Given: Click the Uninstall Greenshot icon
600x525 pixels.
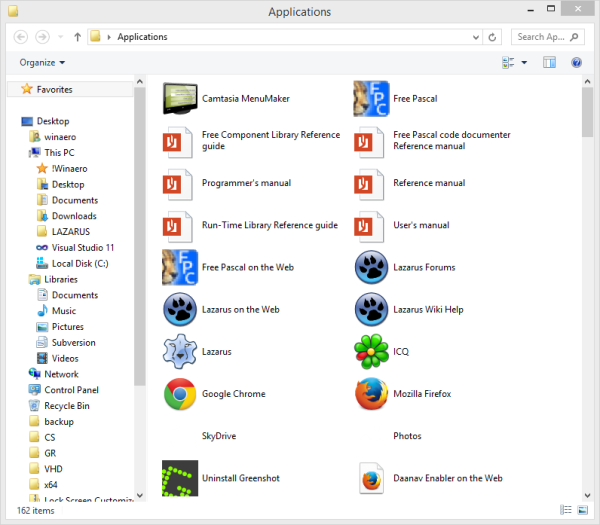Looking at the screenshot, I should pos(180,478).
